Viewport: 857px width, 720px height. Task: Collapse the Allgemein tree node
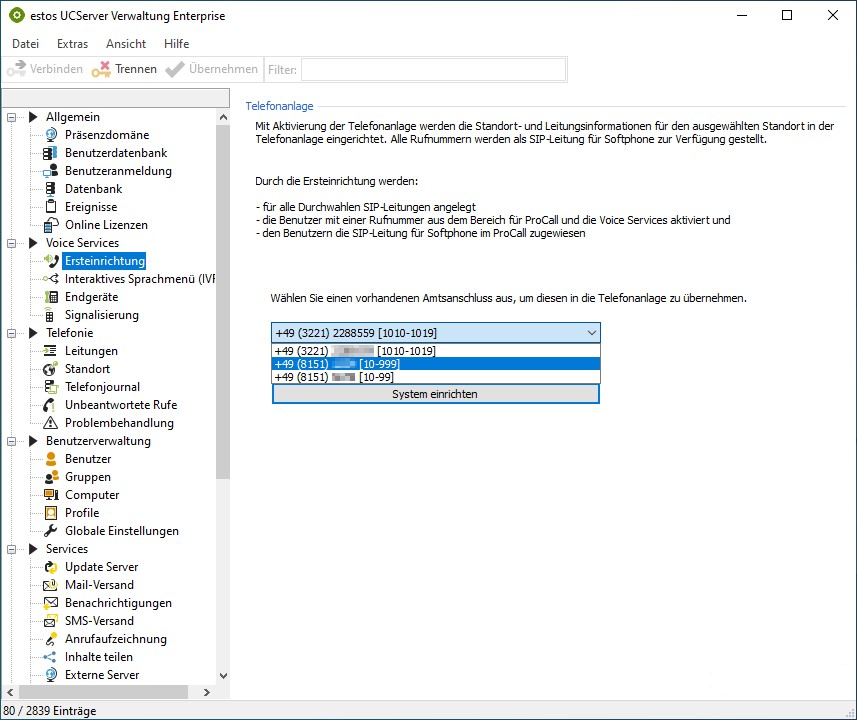click(x=13, y=117)
